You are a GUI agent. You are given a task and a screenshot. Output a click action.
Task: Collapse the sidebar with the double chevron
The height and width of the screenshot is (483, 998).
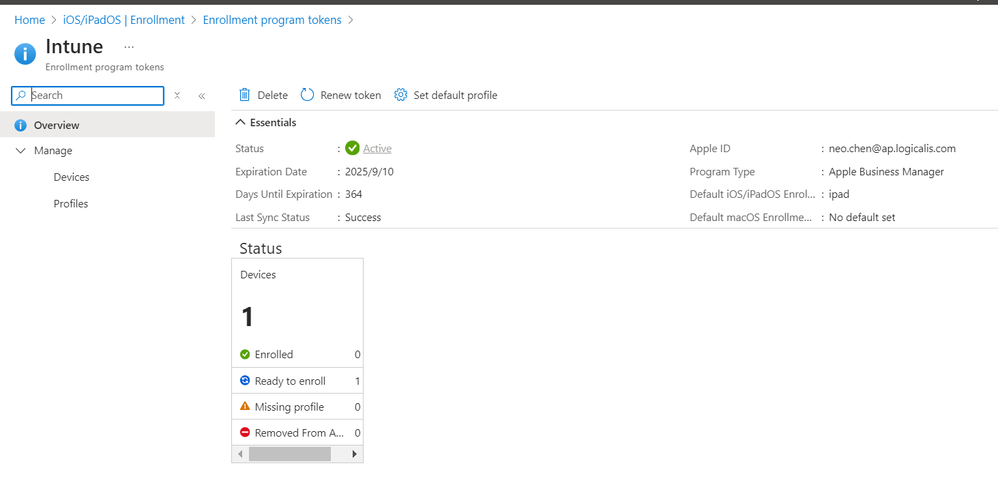(x=202, y=96)
